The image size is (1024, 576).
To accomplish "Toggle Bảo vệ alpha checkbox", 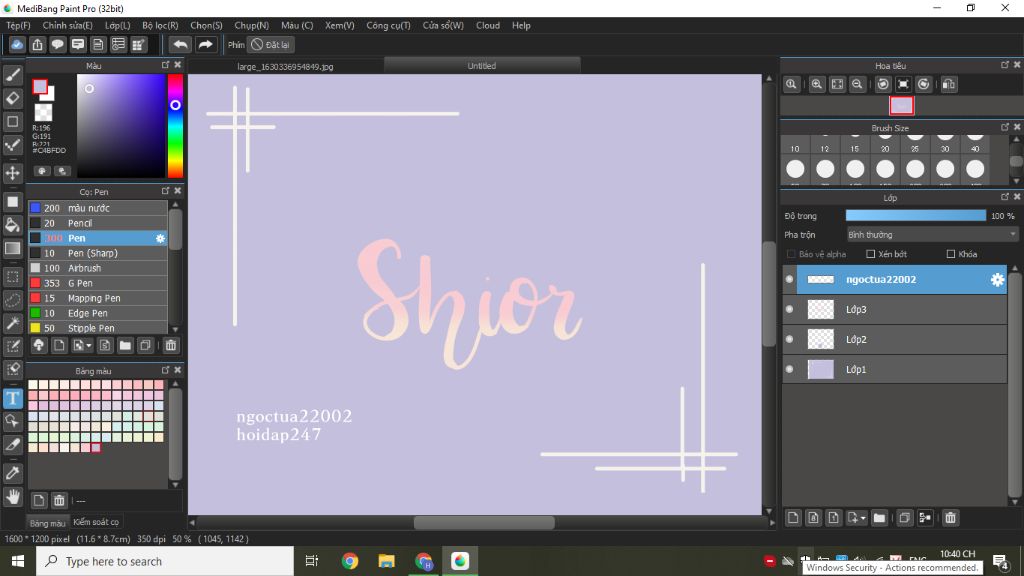I will pyautogui.click(x=791, y=254).
